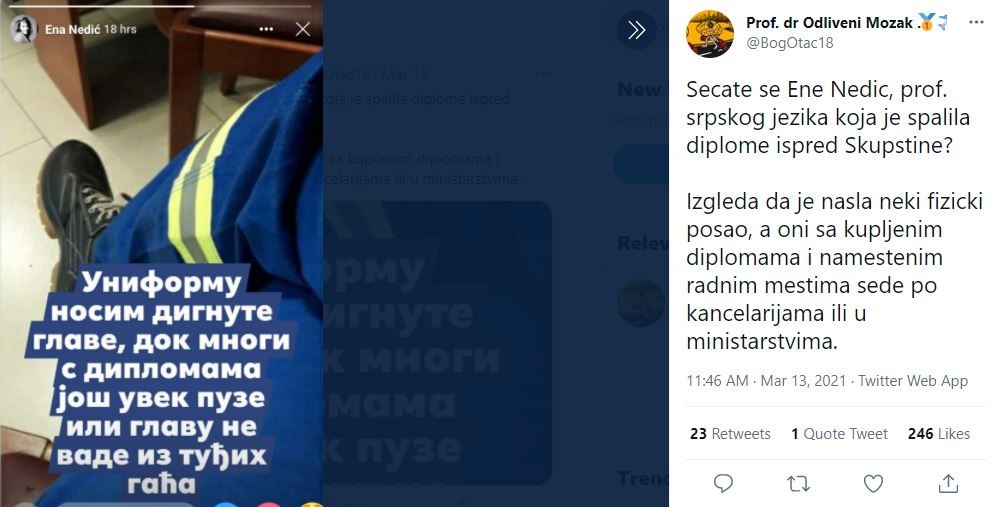Image resolution: width=997 pixels, height=507 pixels.
Task: Reply to the tweet with the comment icon
Action: coord(724,484)
